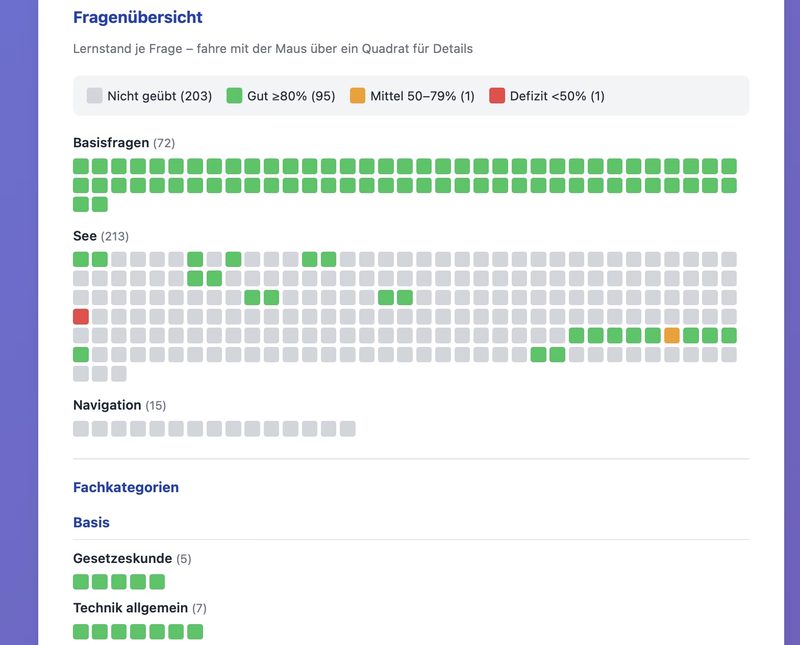Click the blue Basis subheading
800x645 pixels.
(x=91, y=522)
